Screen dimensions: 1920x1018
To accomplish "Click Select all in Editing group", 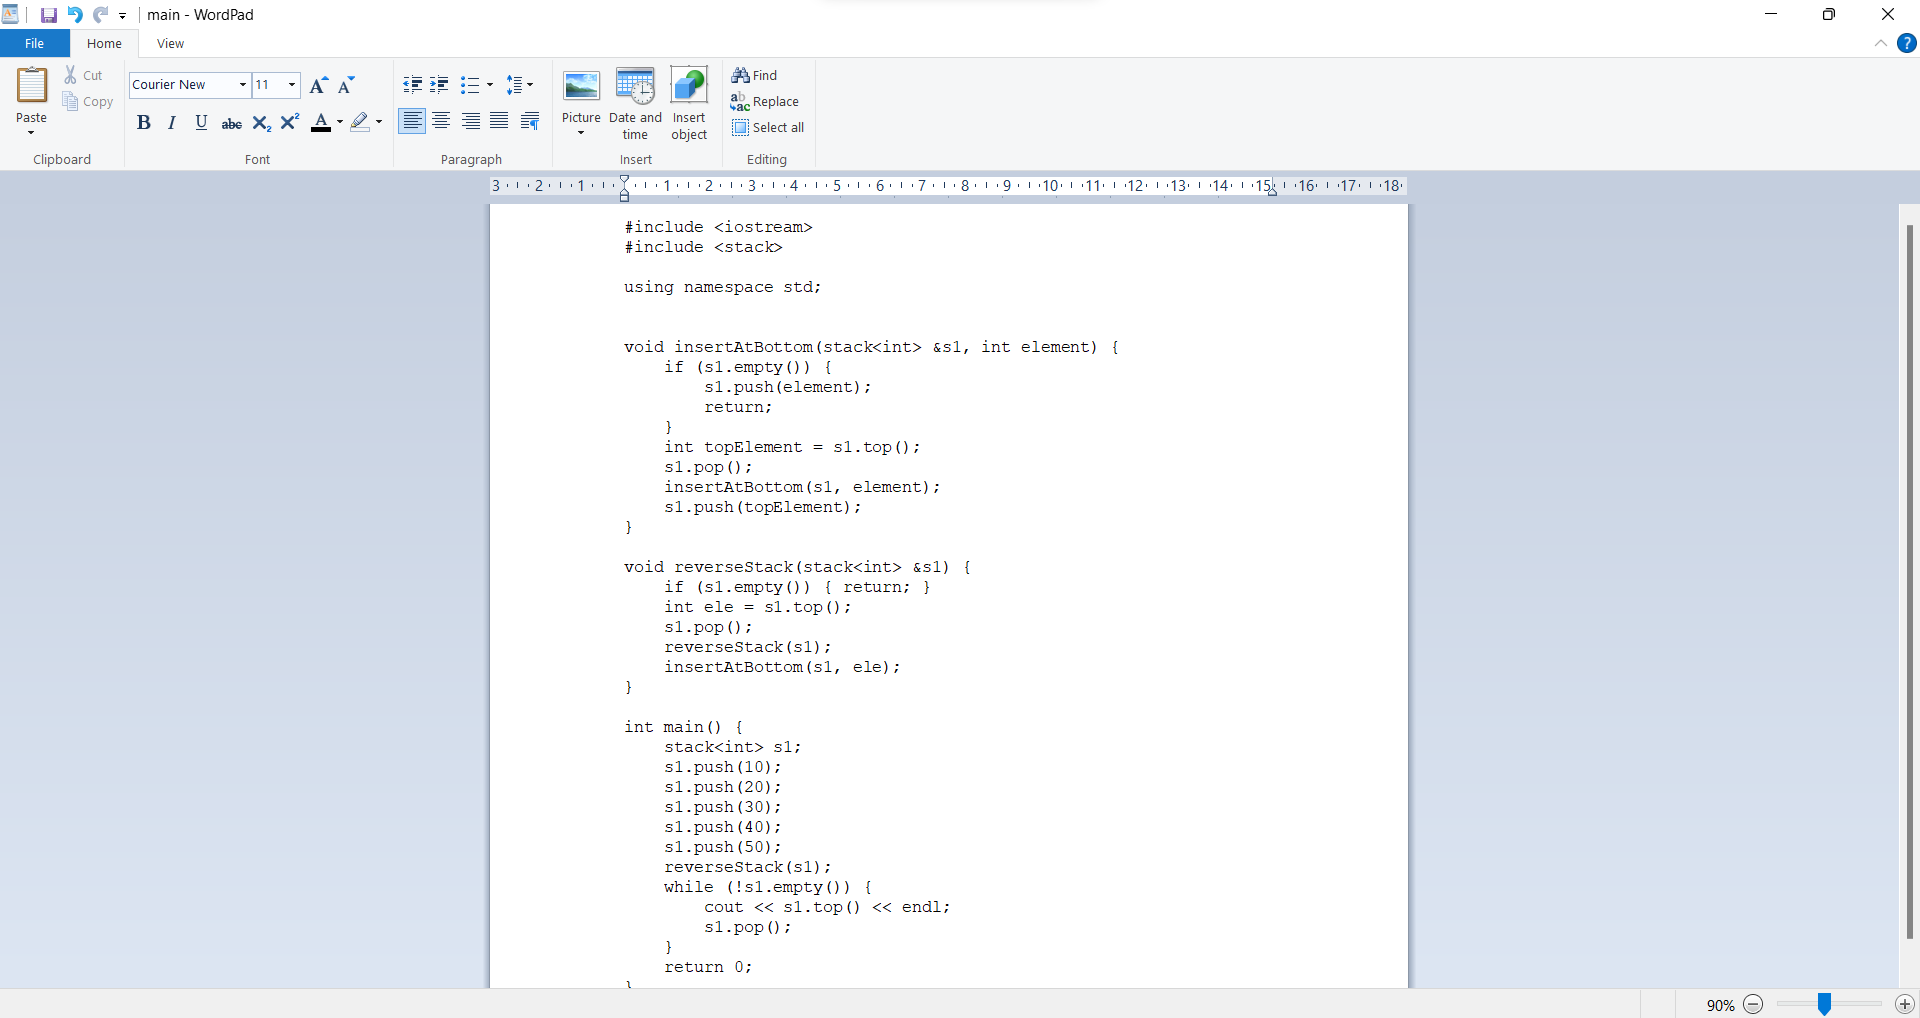I will (768, 127).
